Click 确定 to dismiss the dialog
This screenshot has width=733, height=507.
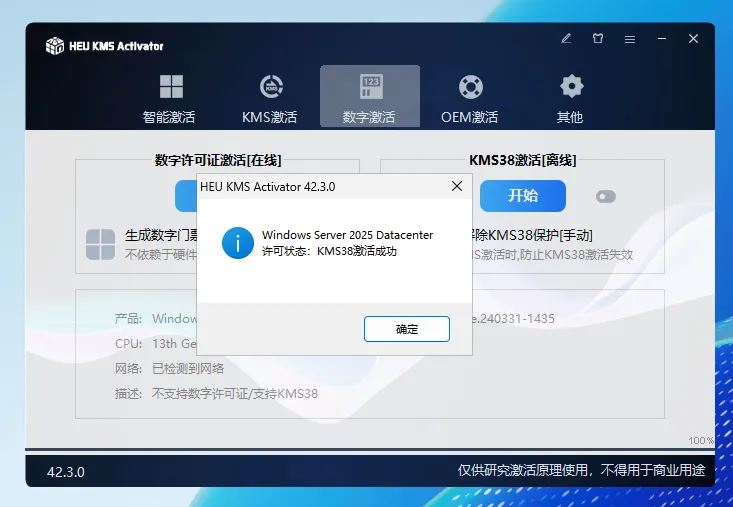pyautogui.click(x=407, y=329)
